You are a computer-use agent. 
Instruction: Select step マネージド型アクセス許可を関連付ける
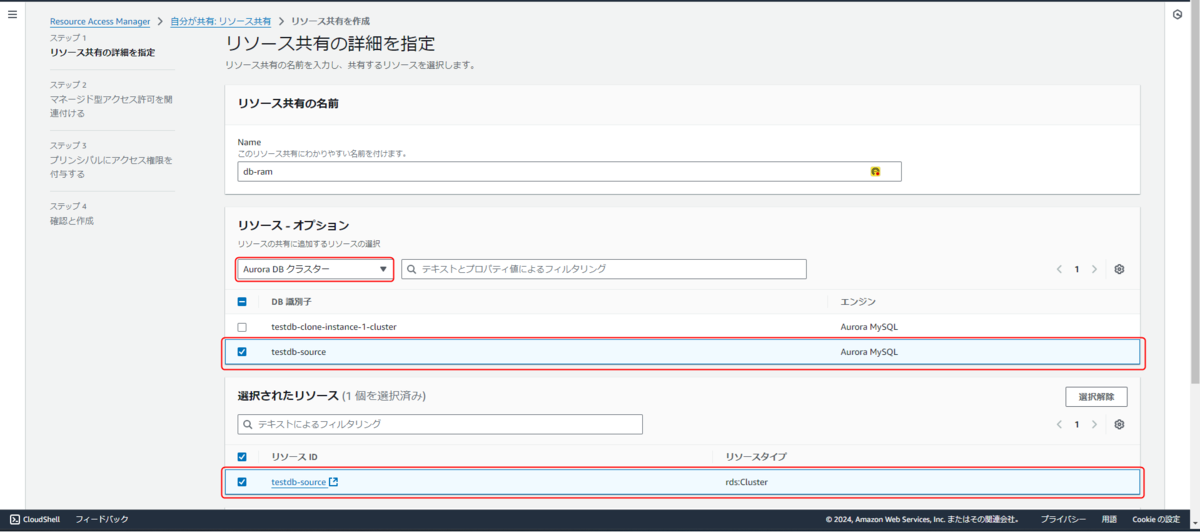(112, 106)
